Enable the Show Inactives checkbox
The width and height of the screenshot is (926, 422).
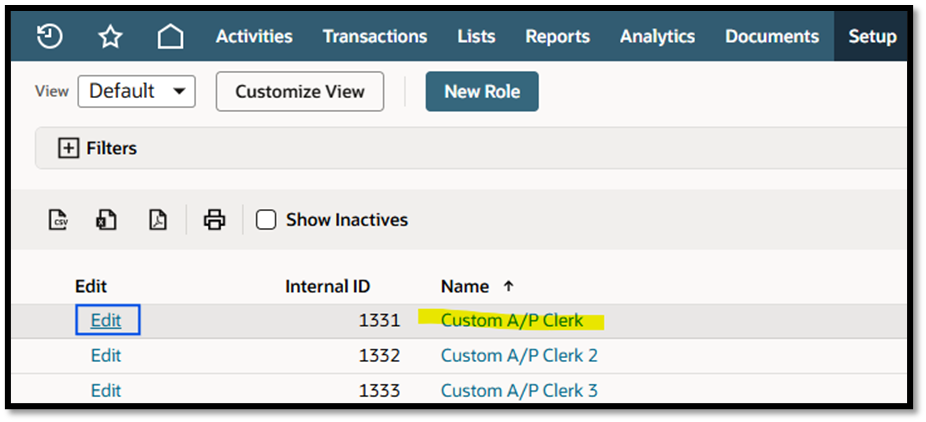pos(266,220)
